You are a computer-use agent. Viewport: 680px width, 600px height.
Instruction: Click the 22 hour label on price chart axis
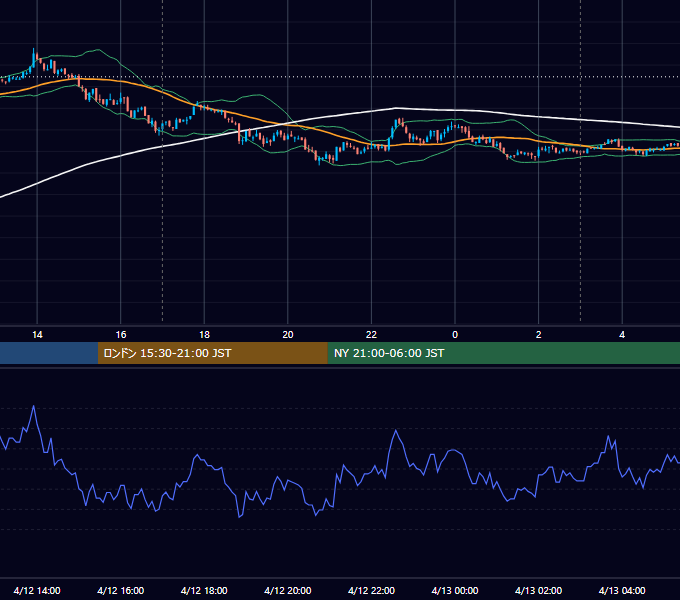coord(371,335)
